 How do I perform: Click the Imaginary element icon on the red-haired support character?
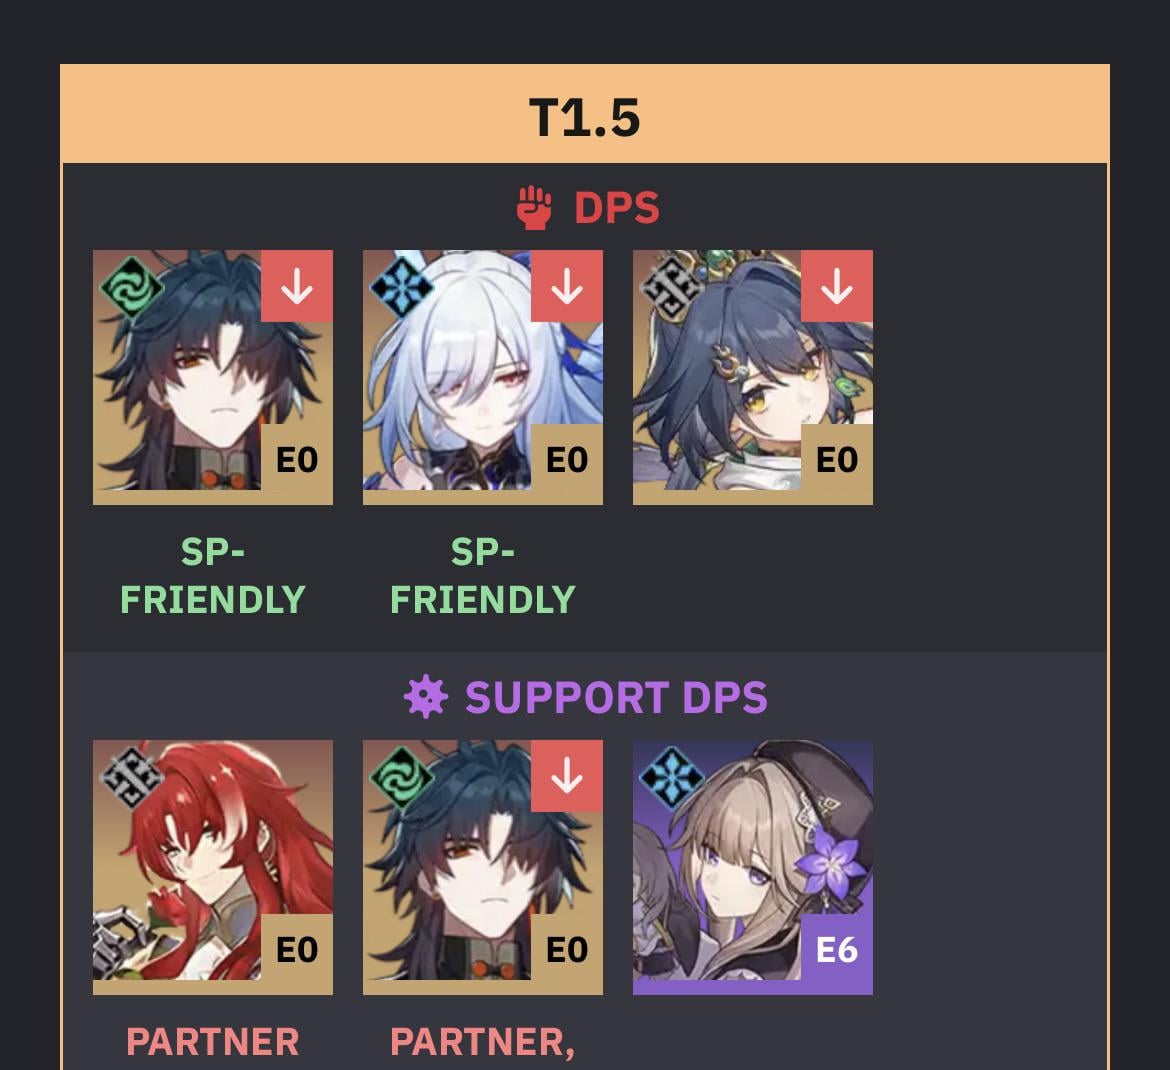131,778
